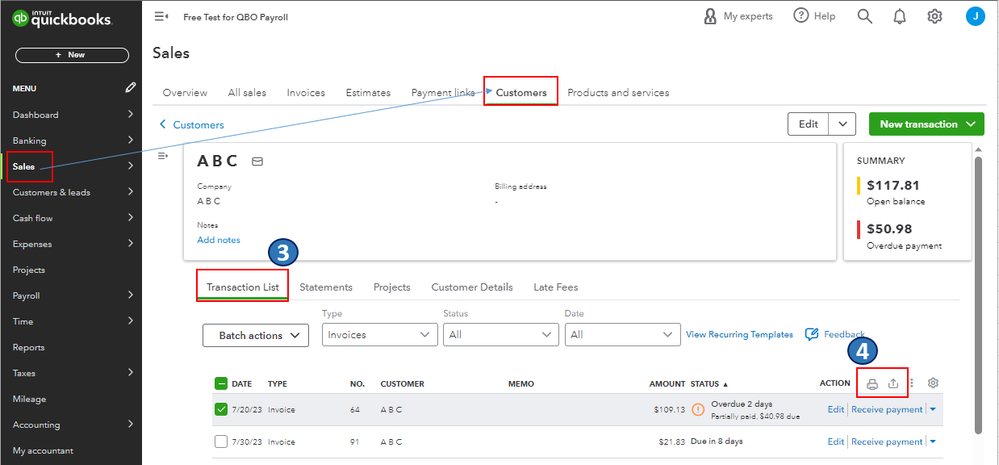The width and height of the screenshot is (999, 465).
Task: Open the account settings gear in header
Action: click(x=935, y=16)
